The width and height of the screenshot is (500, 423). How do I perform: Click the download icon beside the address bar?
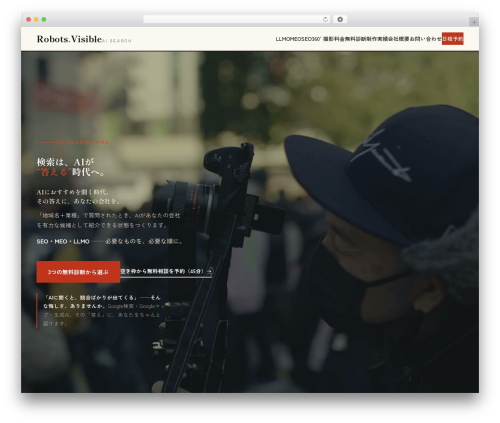(340, 19)
